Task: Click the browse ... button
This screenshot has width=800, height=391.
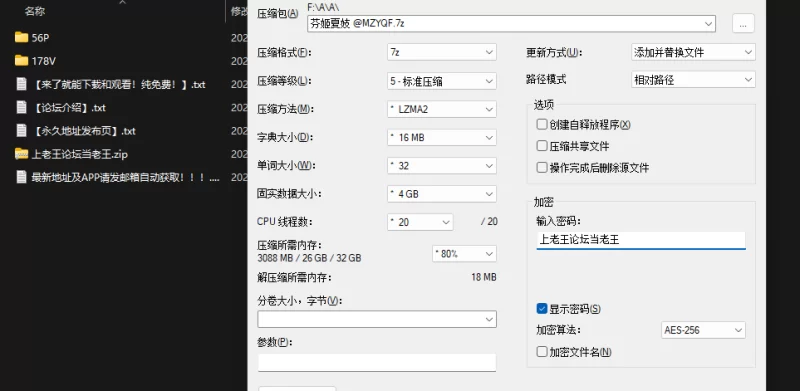Action: click(x=743, y=23)
